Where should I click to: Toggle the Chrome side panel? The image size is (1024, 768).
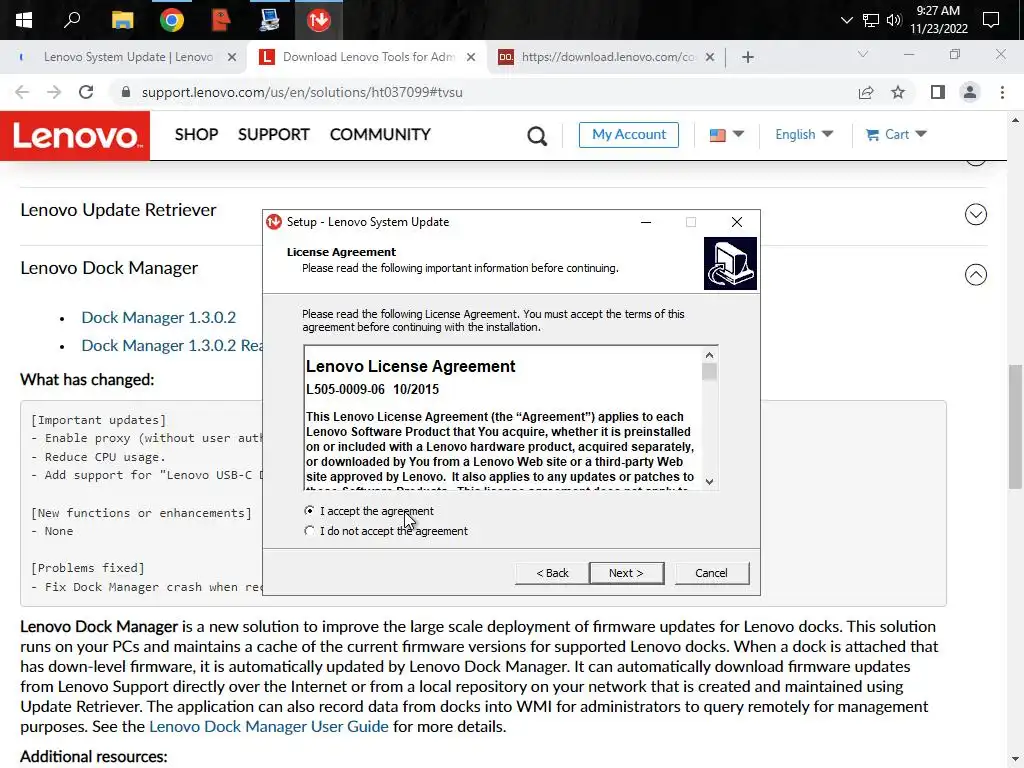(938, 92)
